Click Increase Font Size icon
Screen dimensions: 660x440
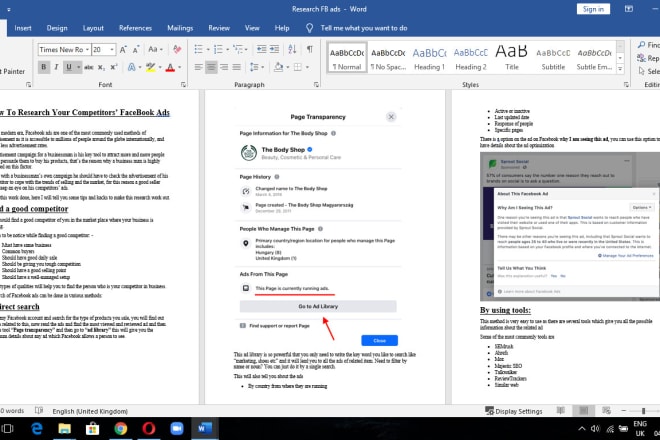[123, 50]
